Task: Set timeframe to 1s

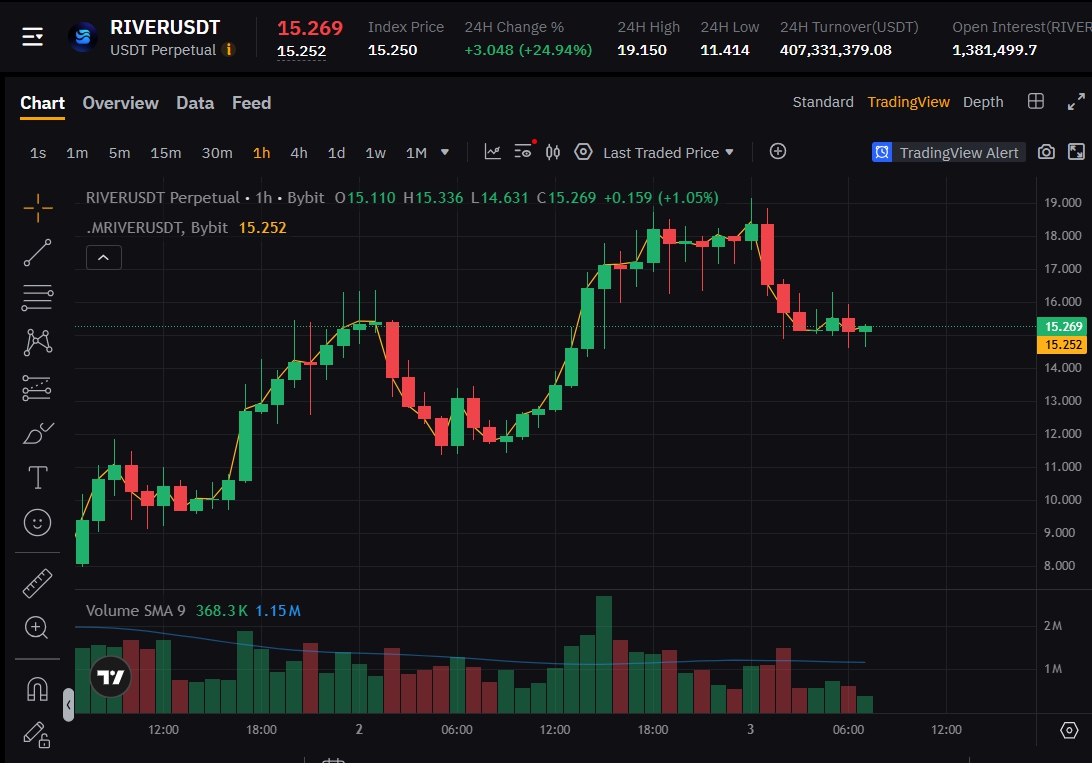Action: pyautogui.click(x=38, y=152)
